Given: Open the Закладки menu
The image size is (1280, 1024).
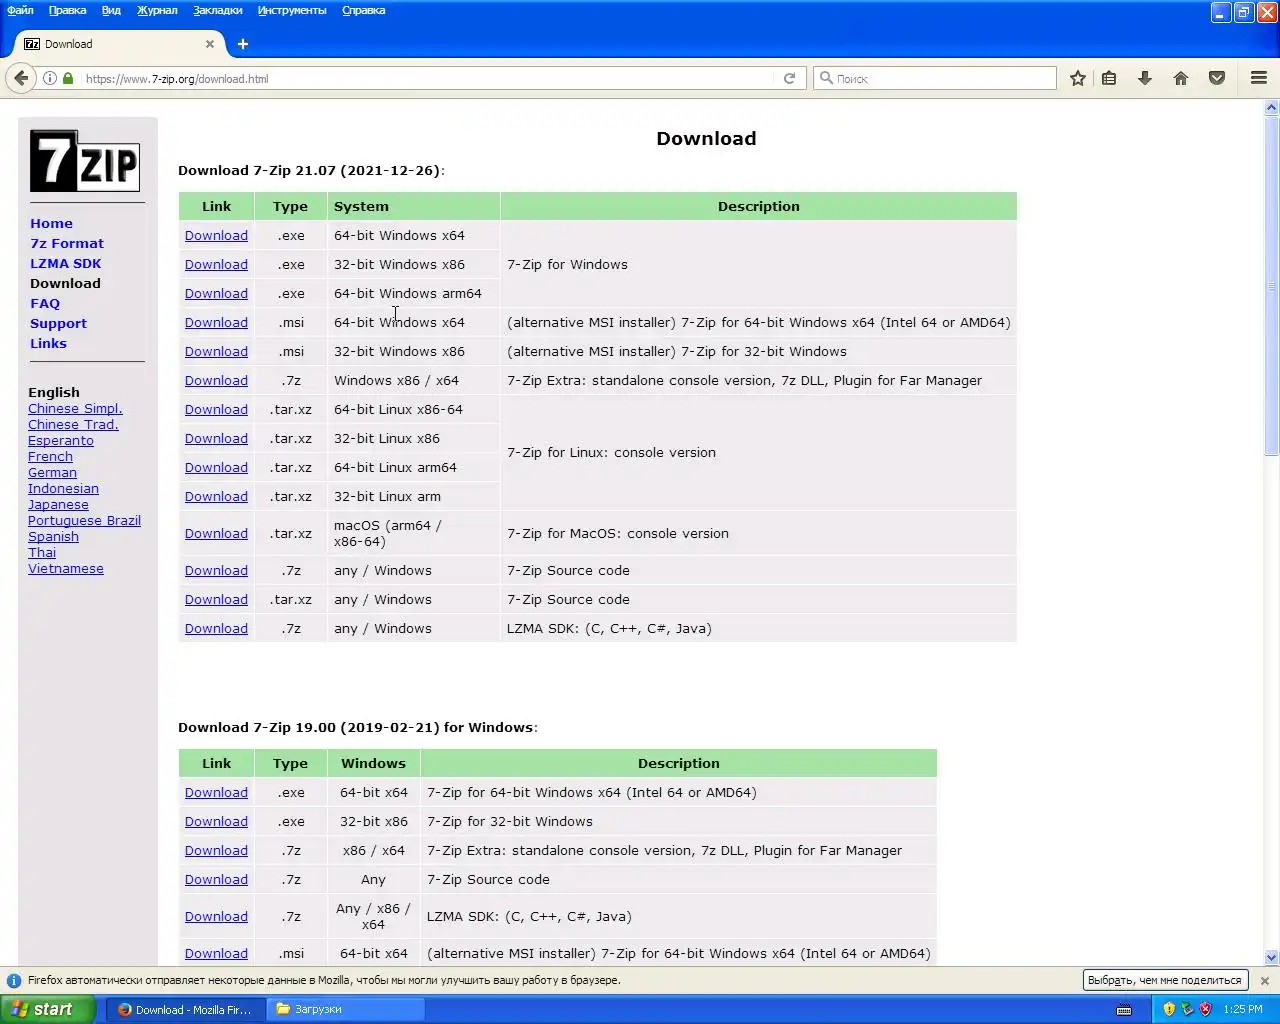Looking at the screenshot, I should 218,10.
